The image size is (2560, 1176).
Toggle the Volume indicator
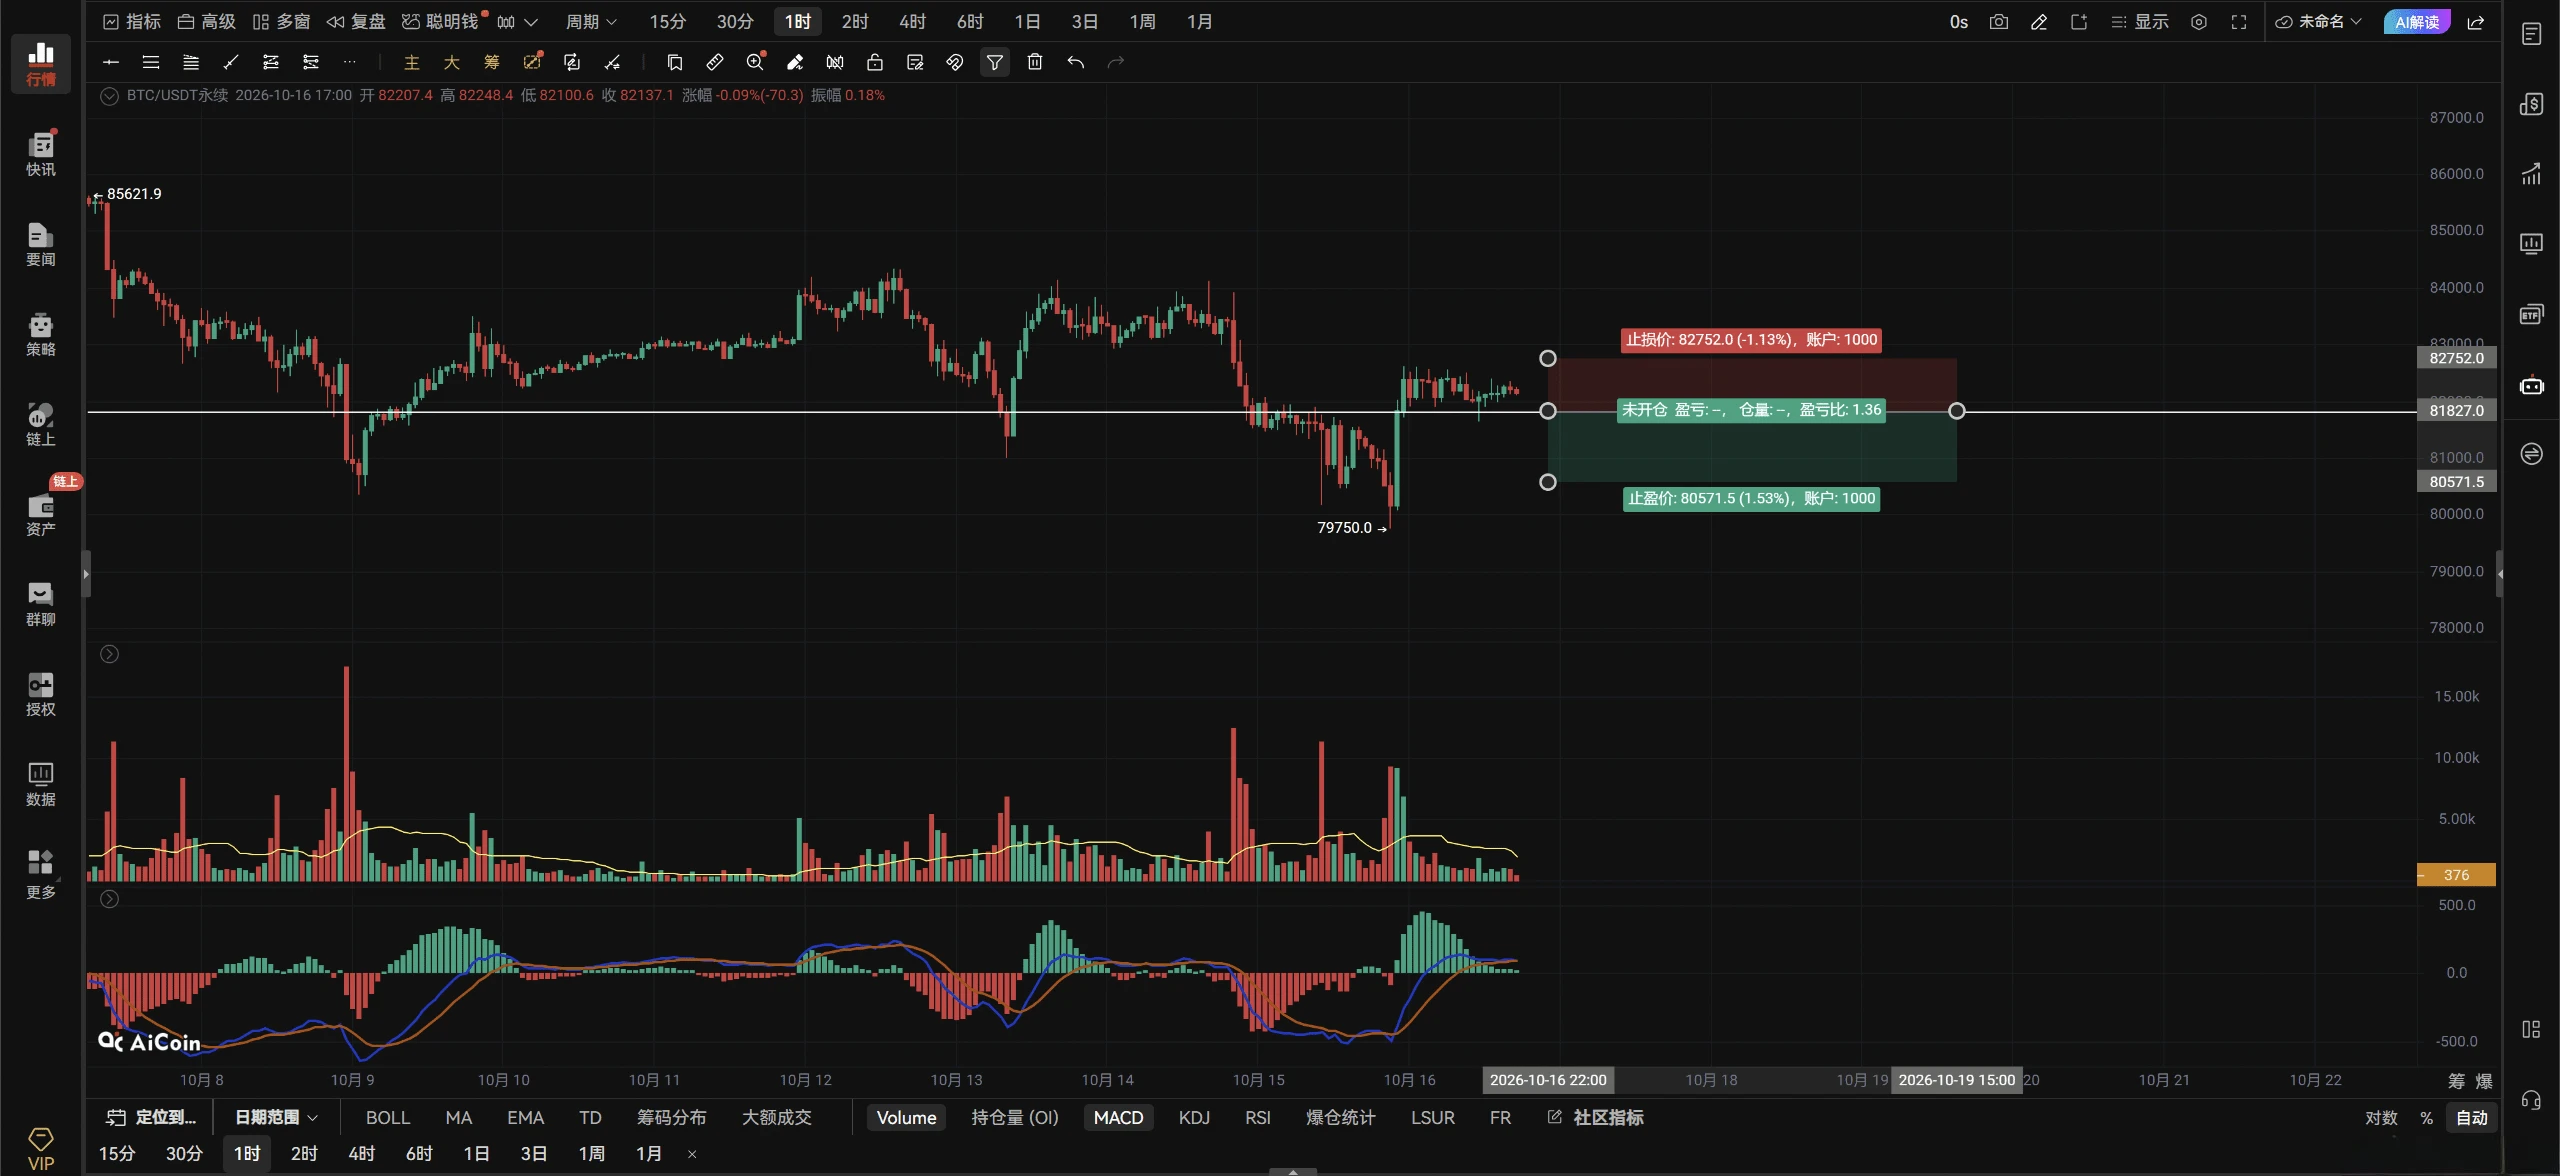[906, 1117]
